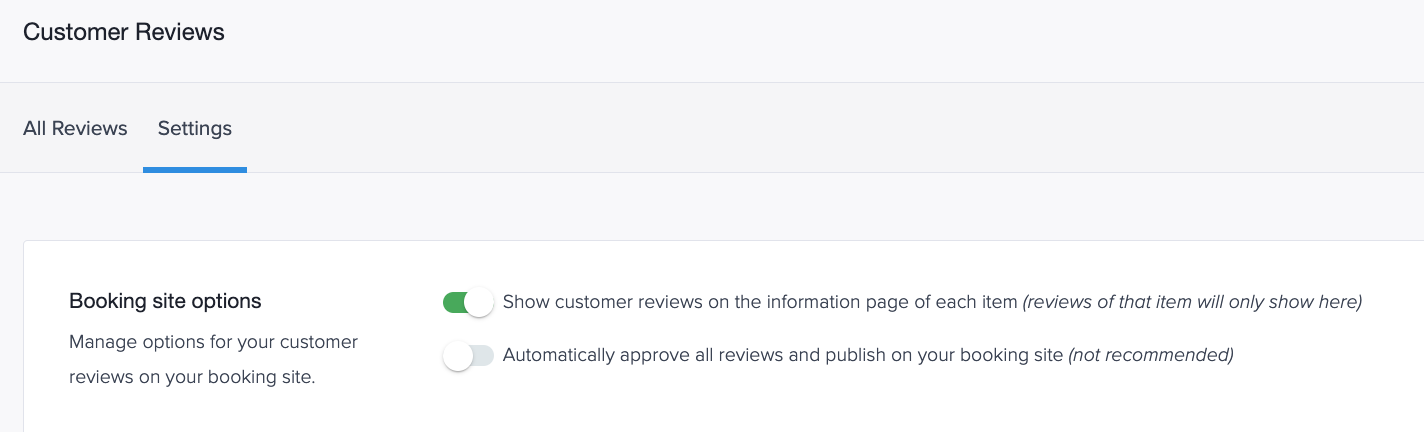This screenshot has width=1424, height=432.
Task: Open the Settings tab
Action: pyautogui.click(x=195, y=128)
